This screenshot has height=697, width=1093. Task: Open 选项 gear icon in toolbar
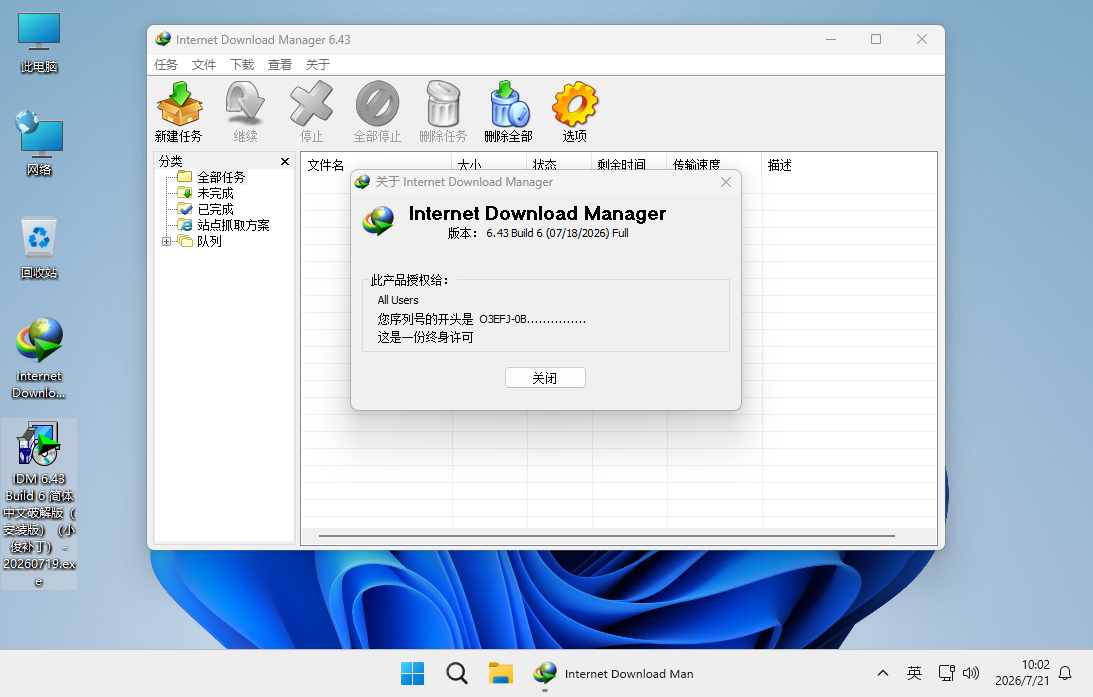point(574,112)
